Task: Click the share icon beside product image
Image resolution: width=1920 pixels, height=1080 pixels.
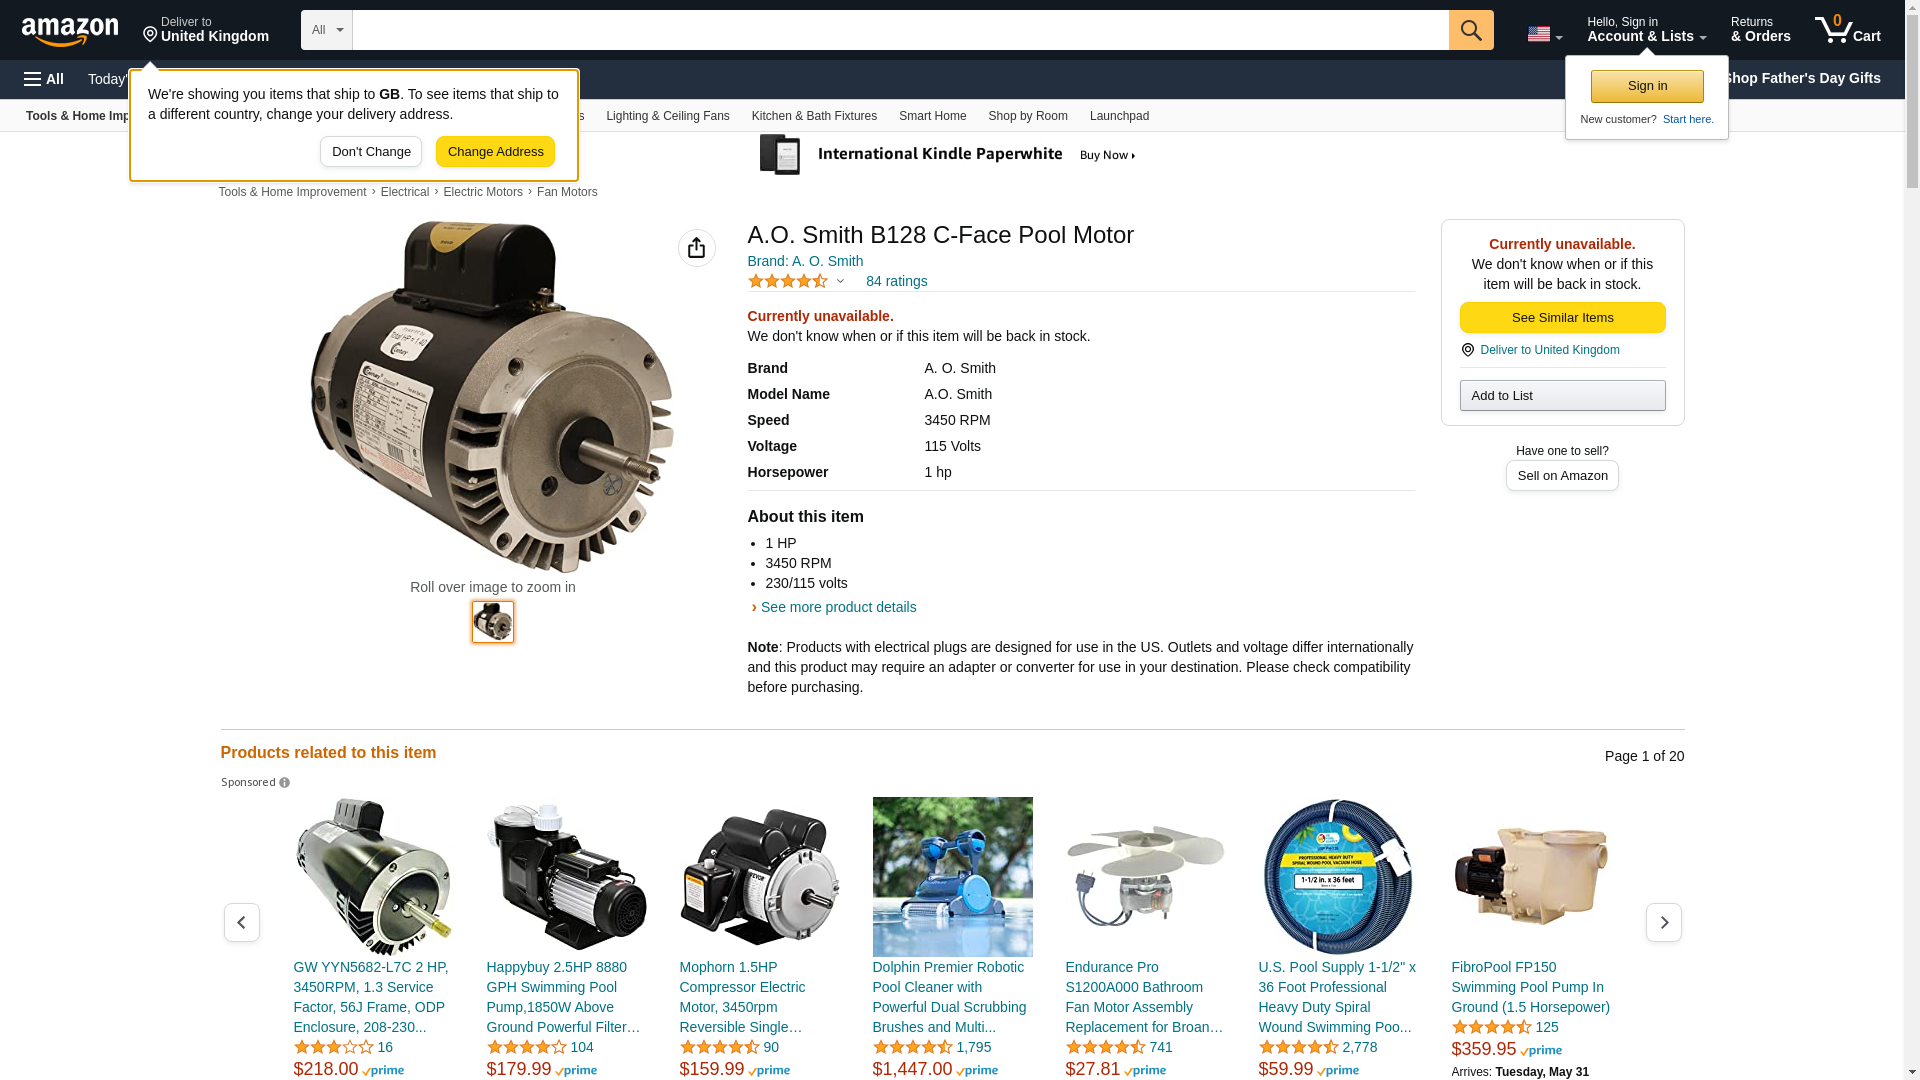Action: tap(697, 248)
